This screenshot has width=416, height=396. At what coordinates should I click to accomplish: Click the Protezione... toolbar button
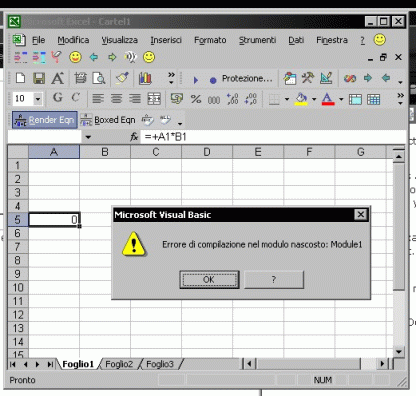(247, 79)
